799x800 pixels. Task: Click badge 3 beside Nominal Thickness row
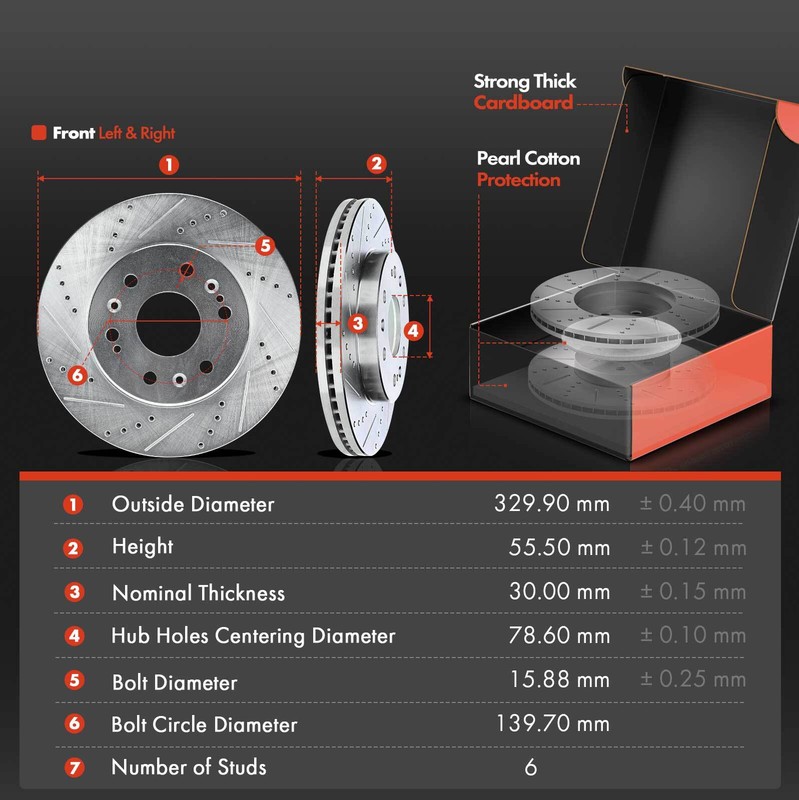(x=74, y=592)
